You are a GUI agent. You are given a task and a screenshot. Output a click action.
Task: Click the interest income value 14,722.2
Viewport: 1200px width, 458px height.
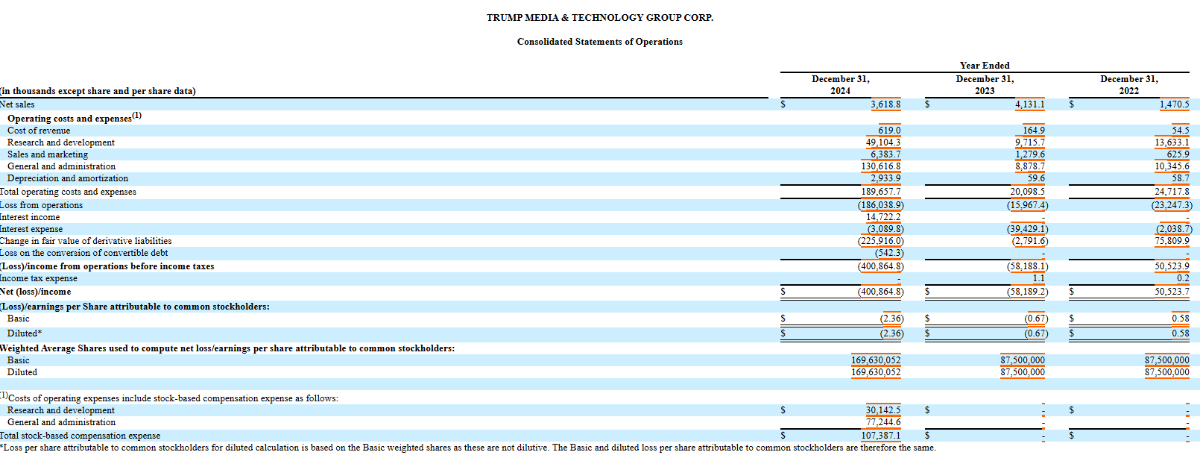[x=883, y=216]
